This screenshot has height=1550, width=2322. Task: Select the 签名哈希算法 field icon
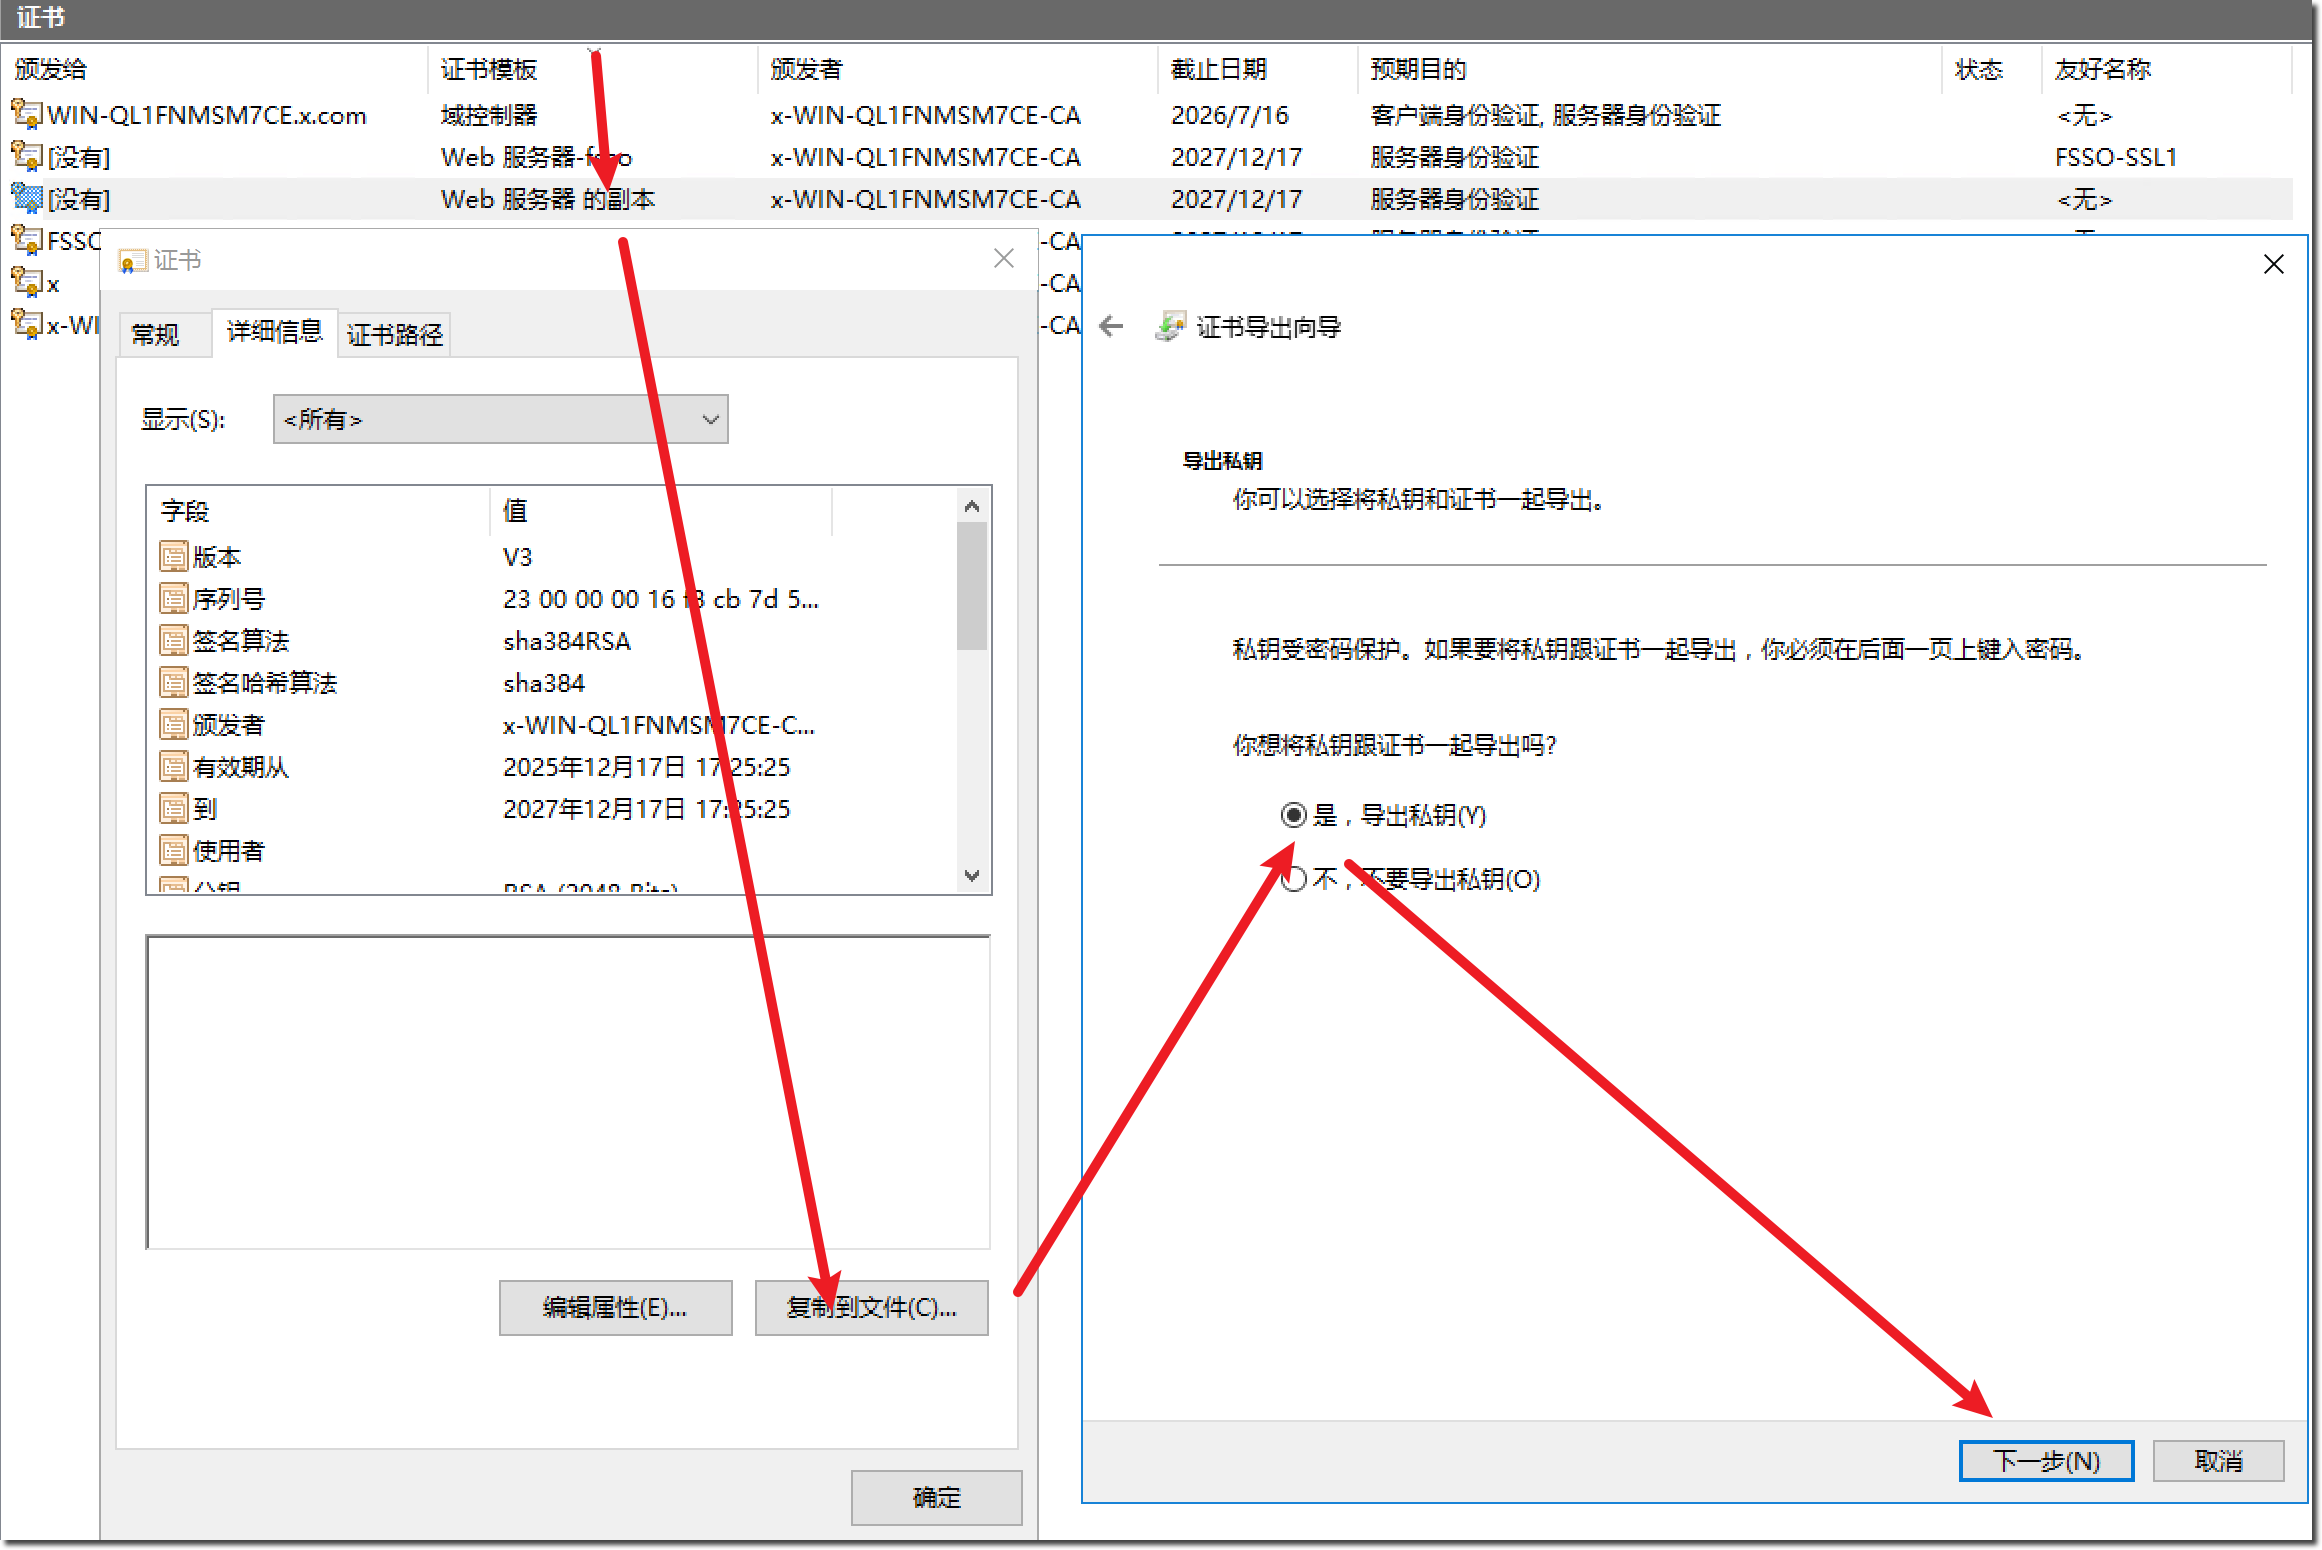coord(174,682)
